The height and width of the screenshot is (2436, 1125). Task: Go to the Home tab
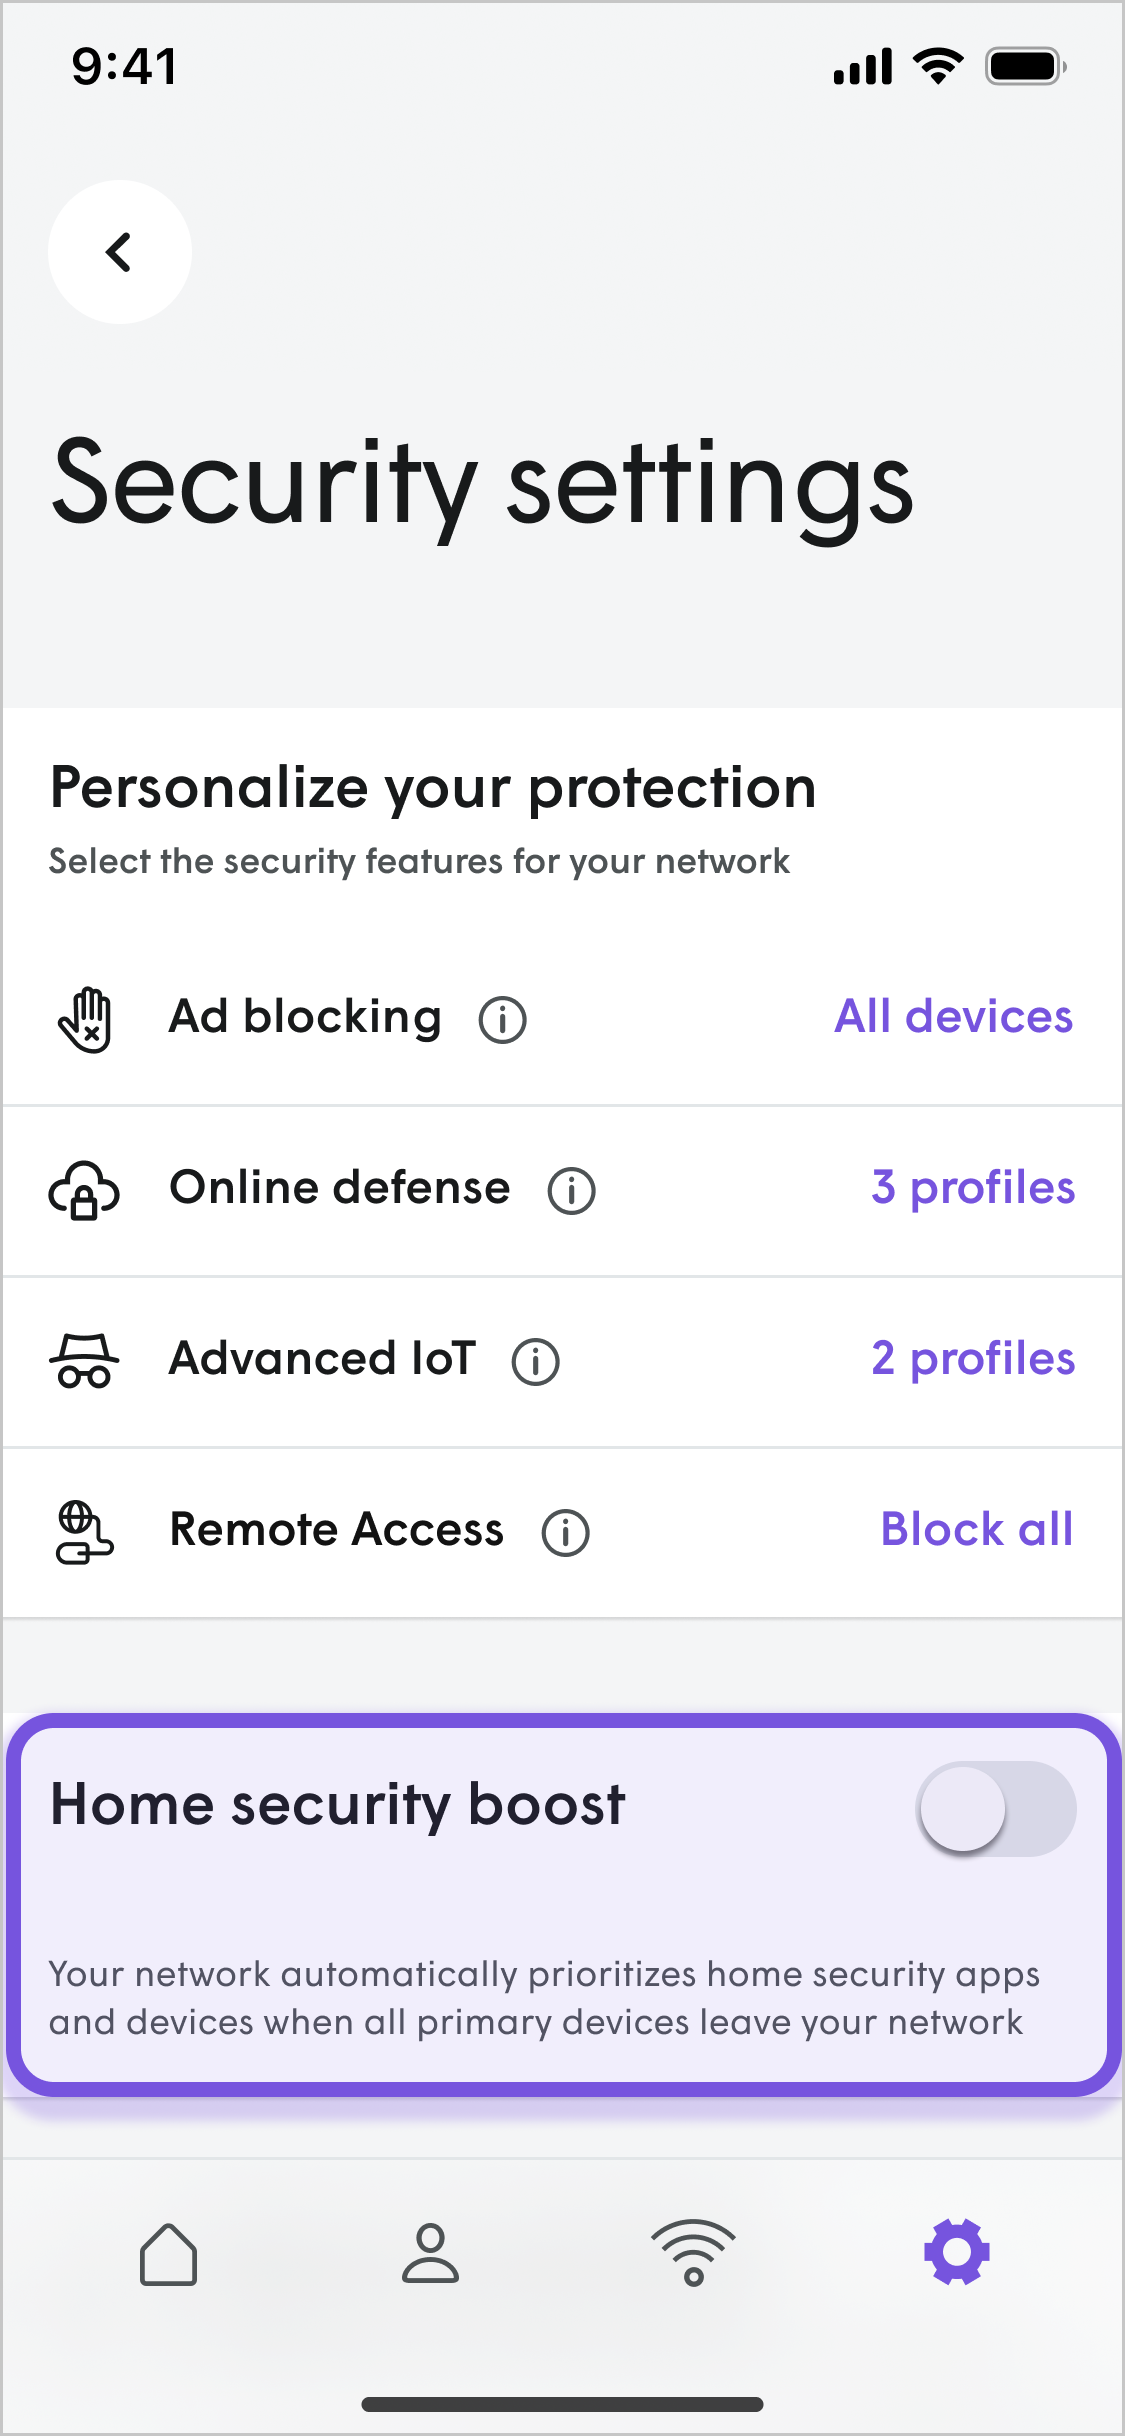[168, 2254]
